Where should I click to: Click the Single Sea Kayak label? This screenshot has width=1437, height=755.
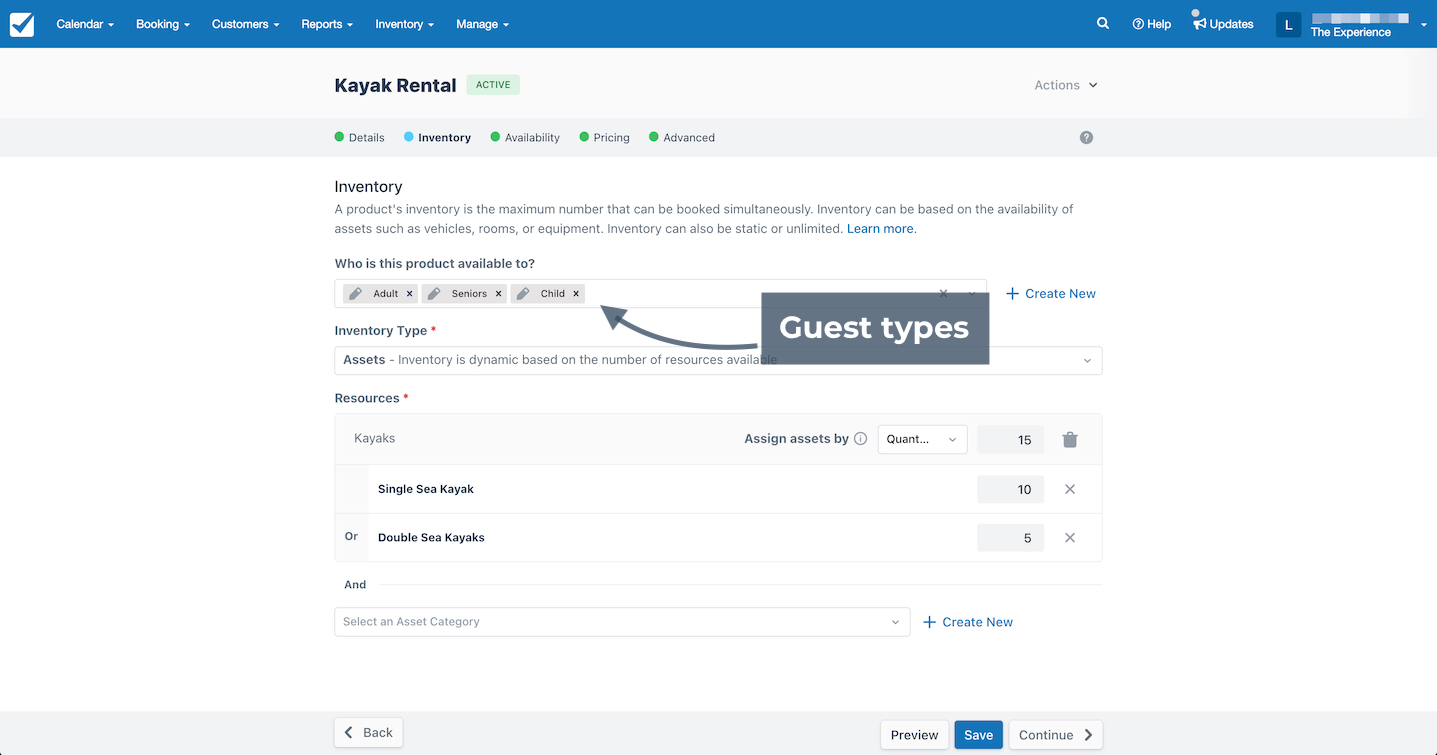click(426, 489)
